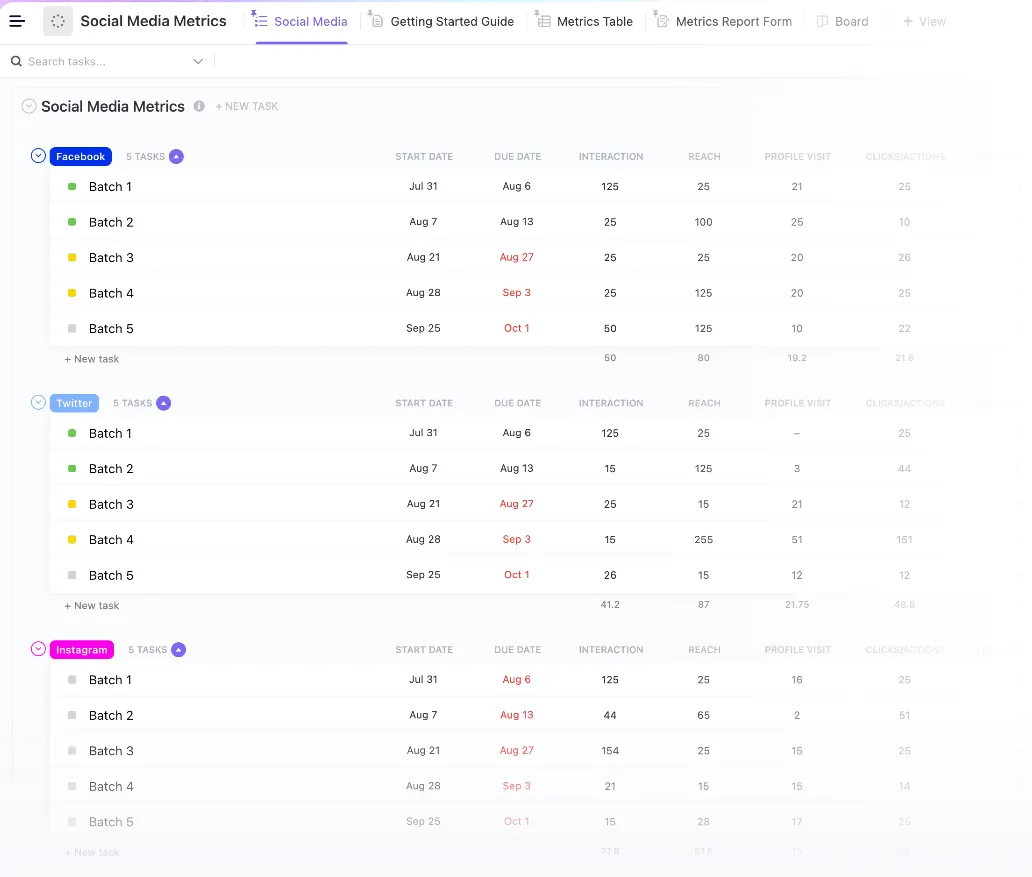Change yellow status of Twitter Batch 3
Screen dimensions: 1032x877
(72, 504)
